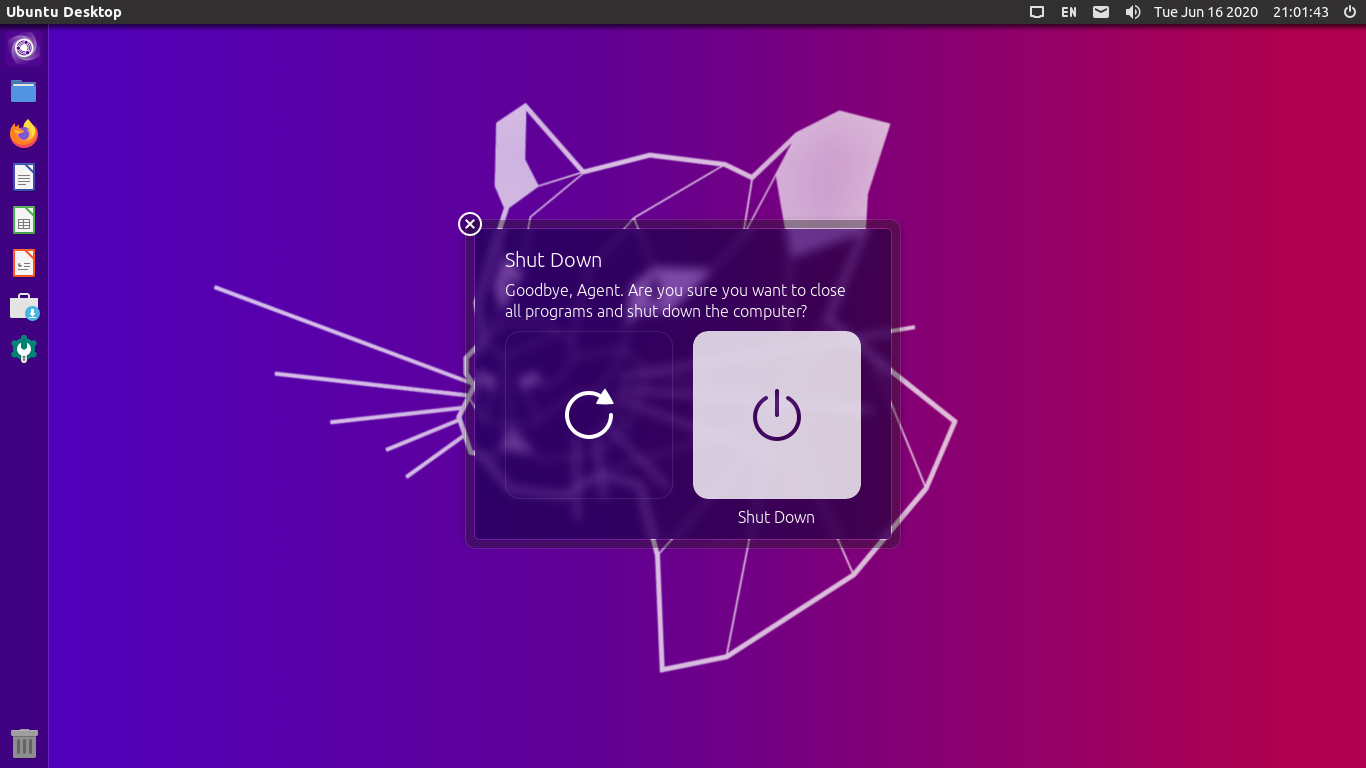Click the "Shut Down" dialog heading

(553, 260)
